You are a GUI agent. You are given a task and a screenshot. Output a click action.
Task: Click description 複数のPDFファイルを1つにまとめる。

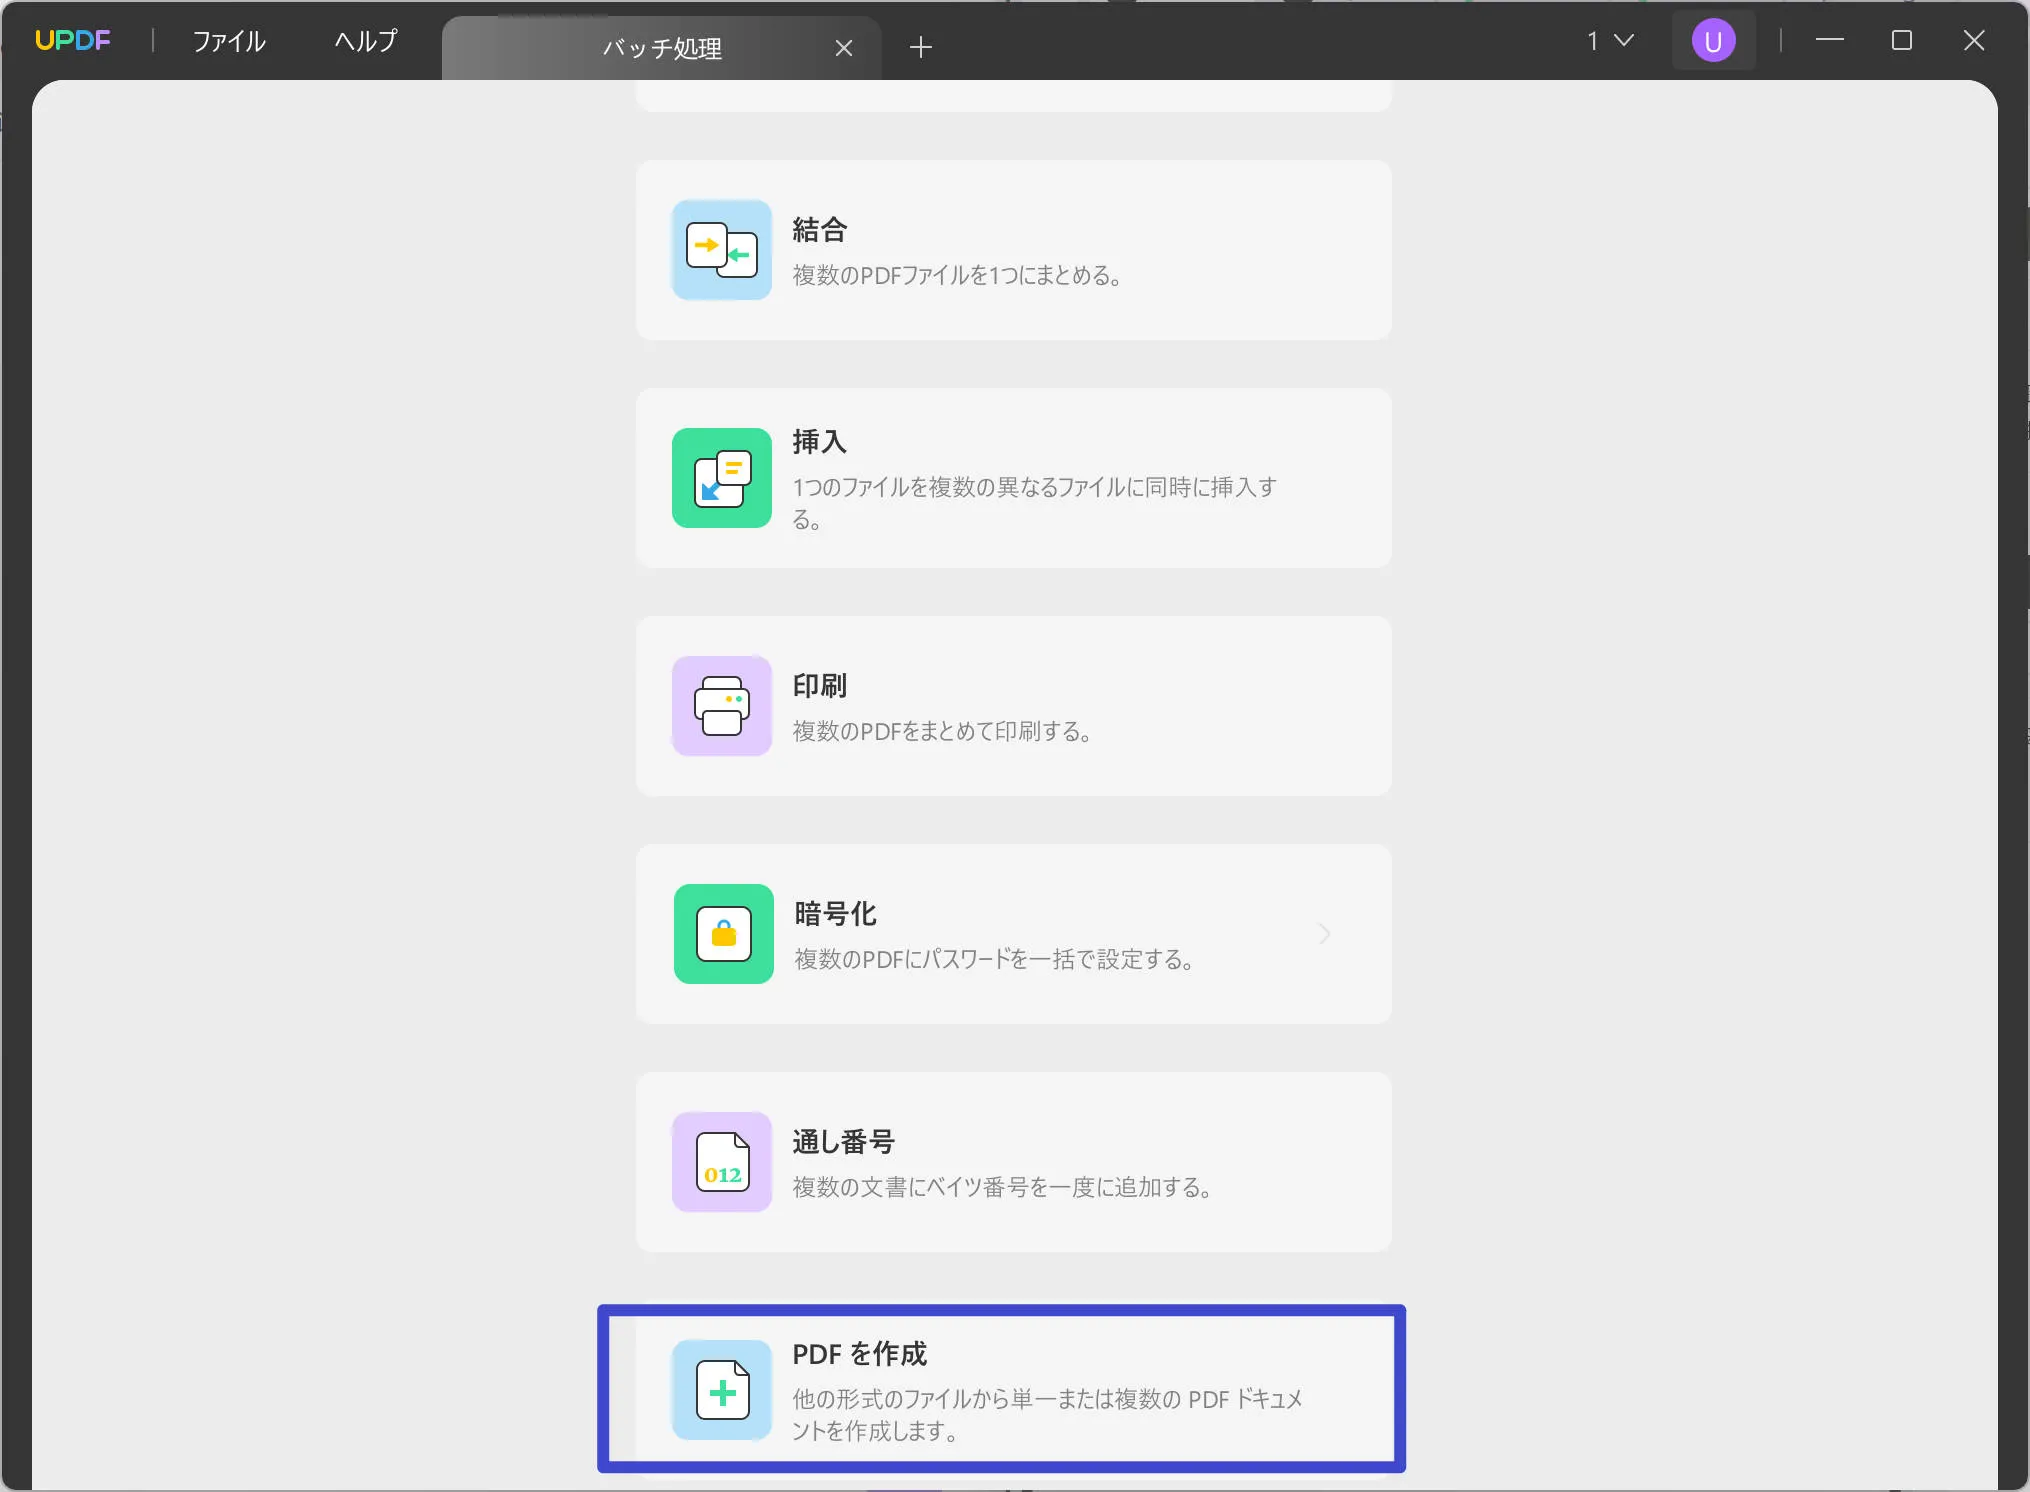tap(957, 275)
